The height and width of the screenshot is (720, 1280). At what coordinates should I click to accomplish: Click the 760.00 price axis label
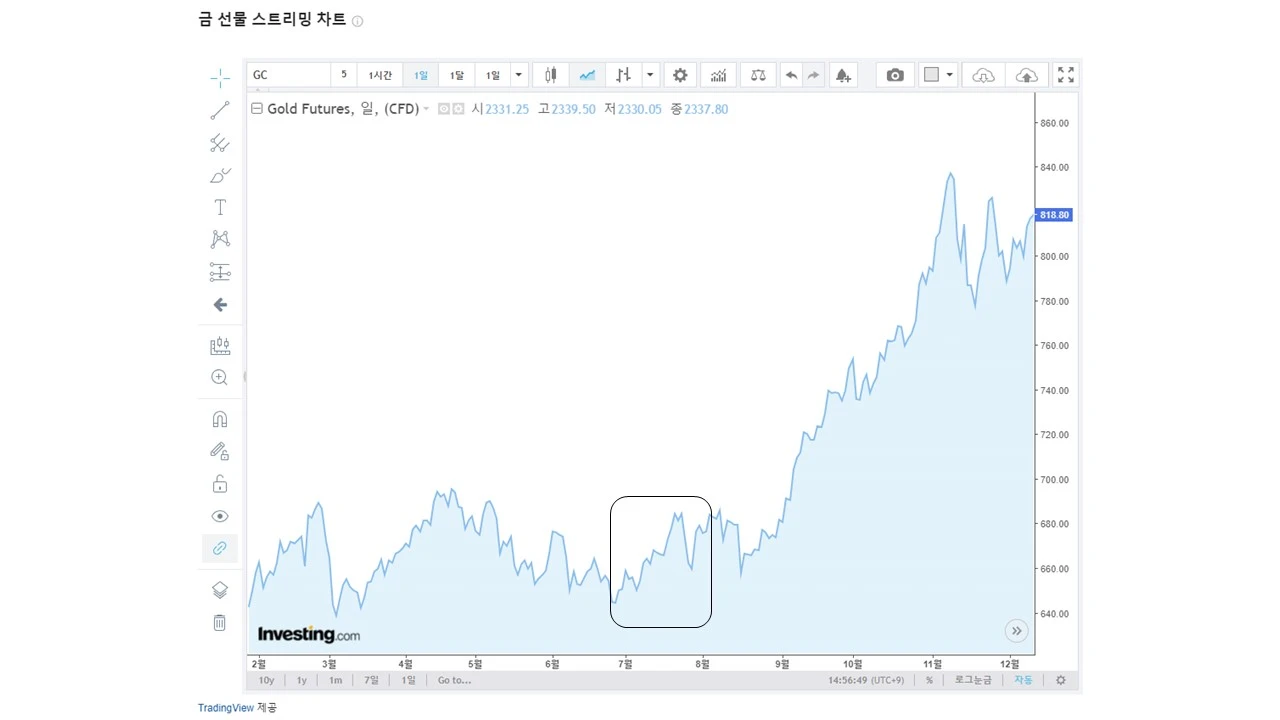pos(1055,346)
